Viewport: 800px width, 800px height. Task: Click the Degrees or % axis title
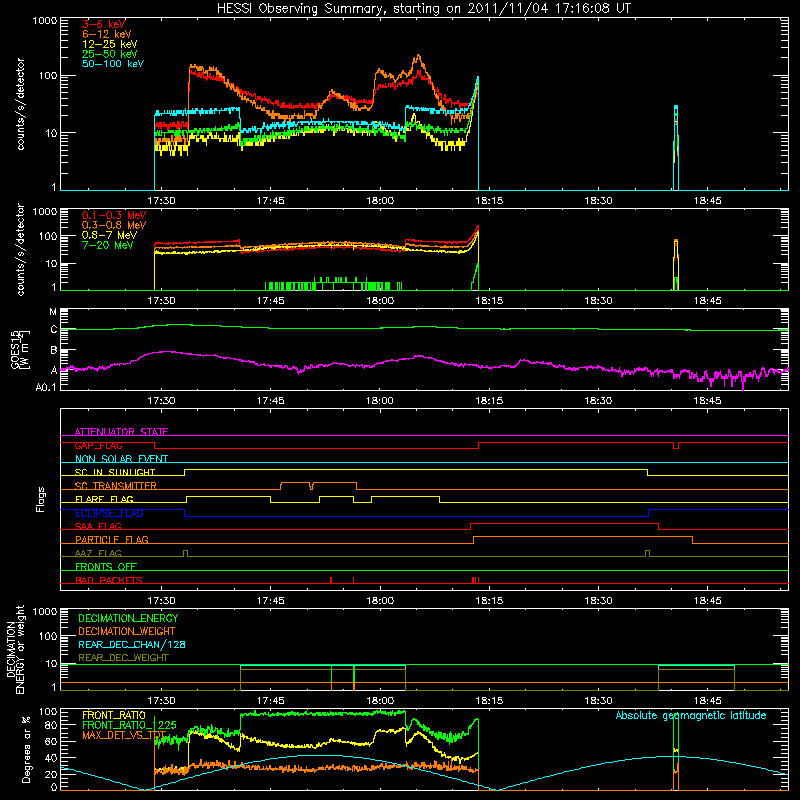point(26,750)
